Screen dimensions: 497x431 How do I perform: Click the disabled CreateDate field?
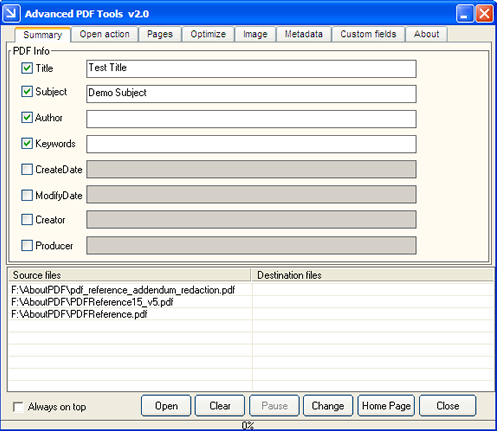tap(251, 169)
